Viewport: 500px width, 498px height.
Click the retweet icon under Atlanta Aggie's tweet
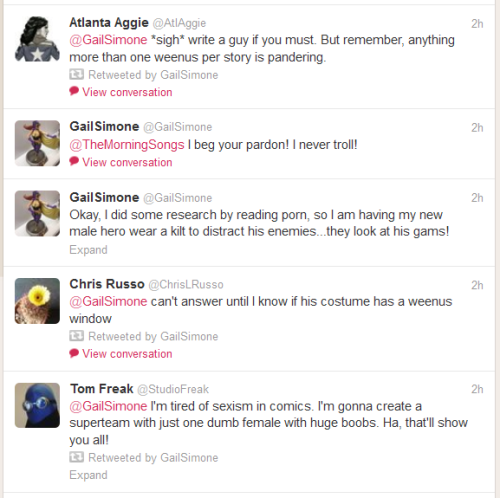click(x=76, y=74)
